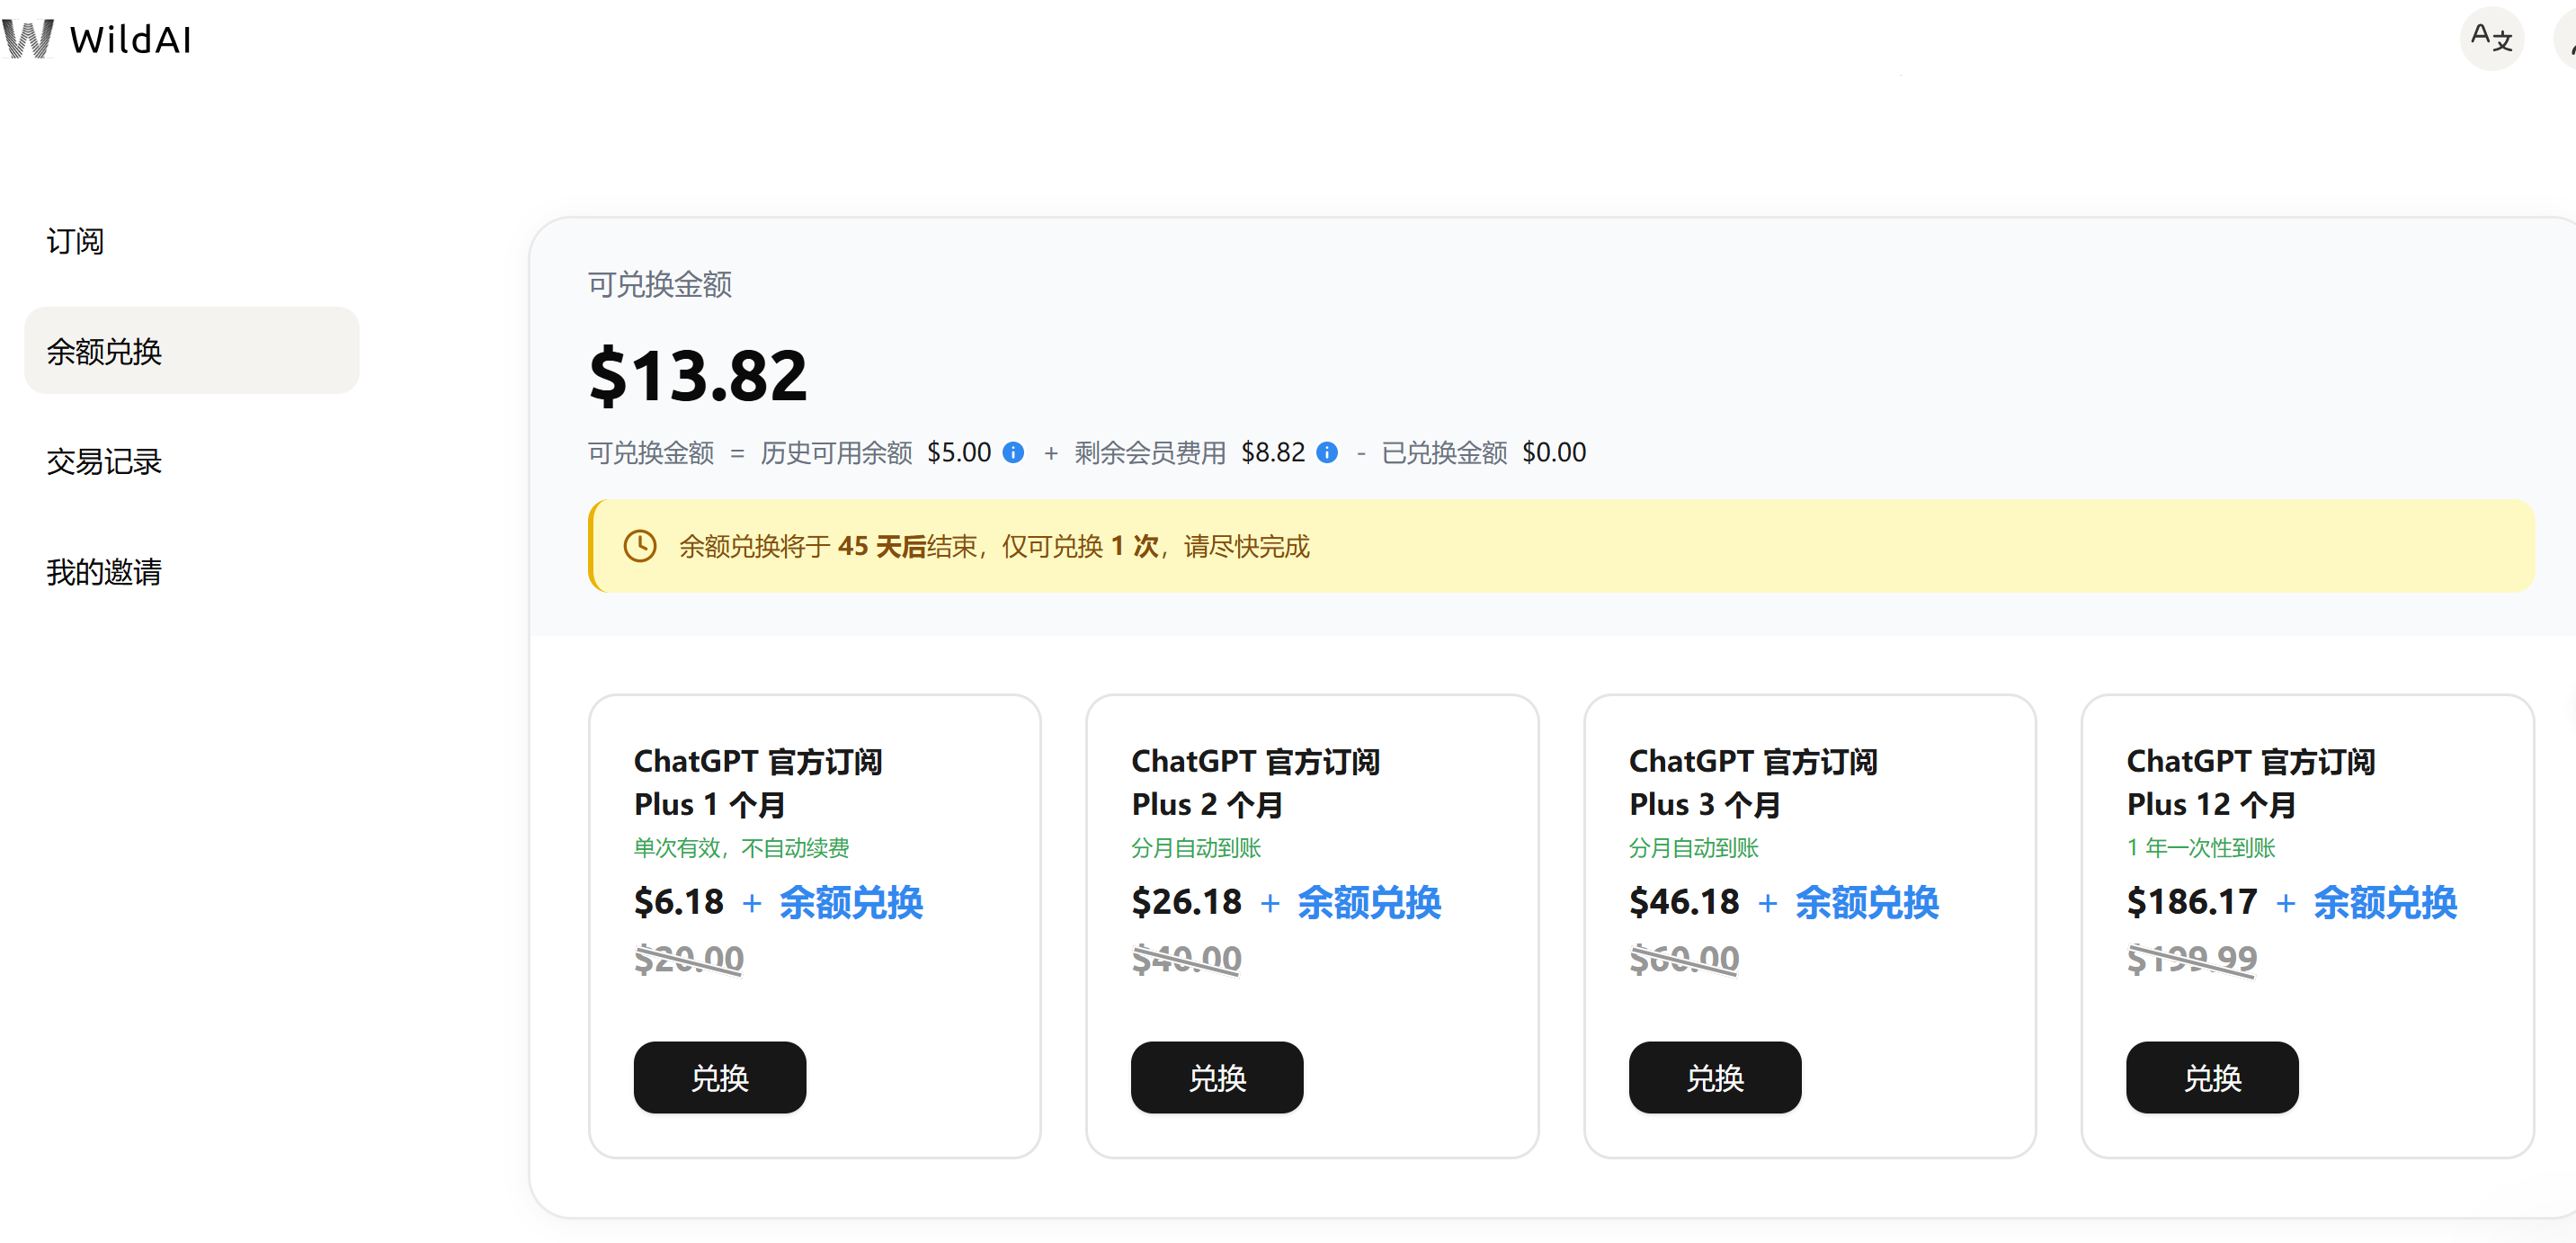This screenshot has height=1243, width=2576.
Task: Redeem the Plus 12 个月 plan
Action: point(2211,1077)
